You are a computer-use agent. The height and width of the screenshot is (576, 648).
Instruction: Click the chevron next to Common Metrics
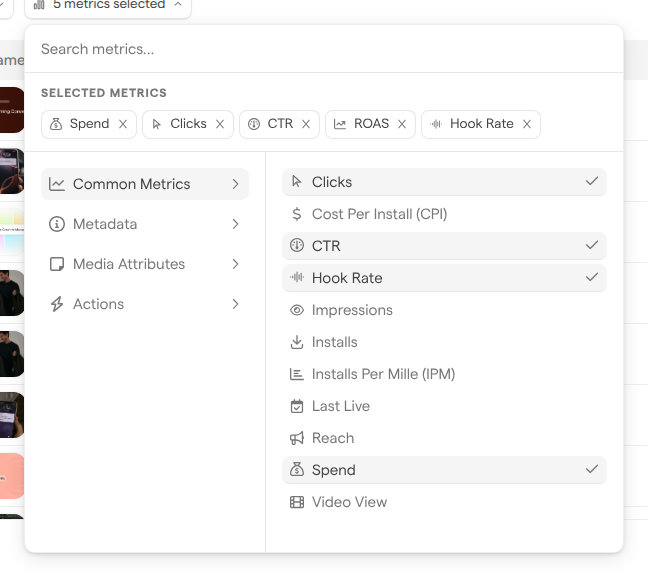point(235,184)
